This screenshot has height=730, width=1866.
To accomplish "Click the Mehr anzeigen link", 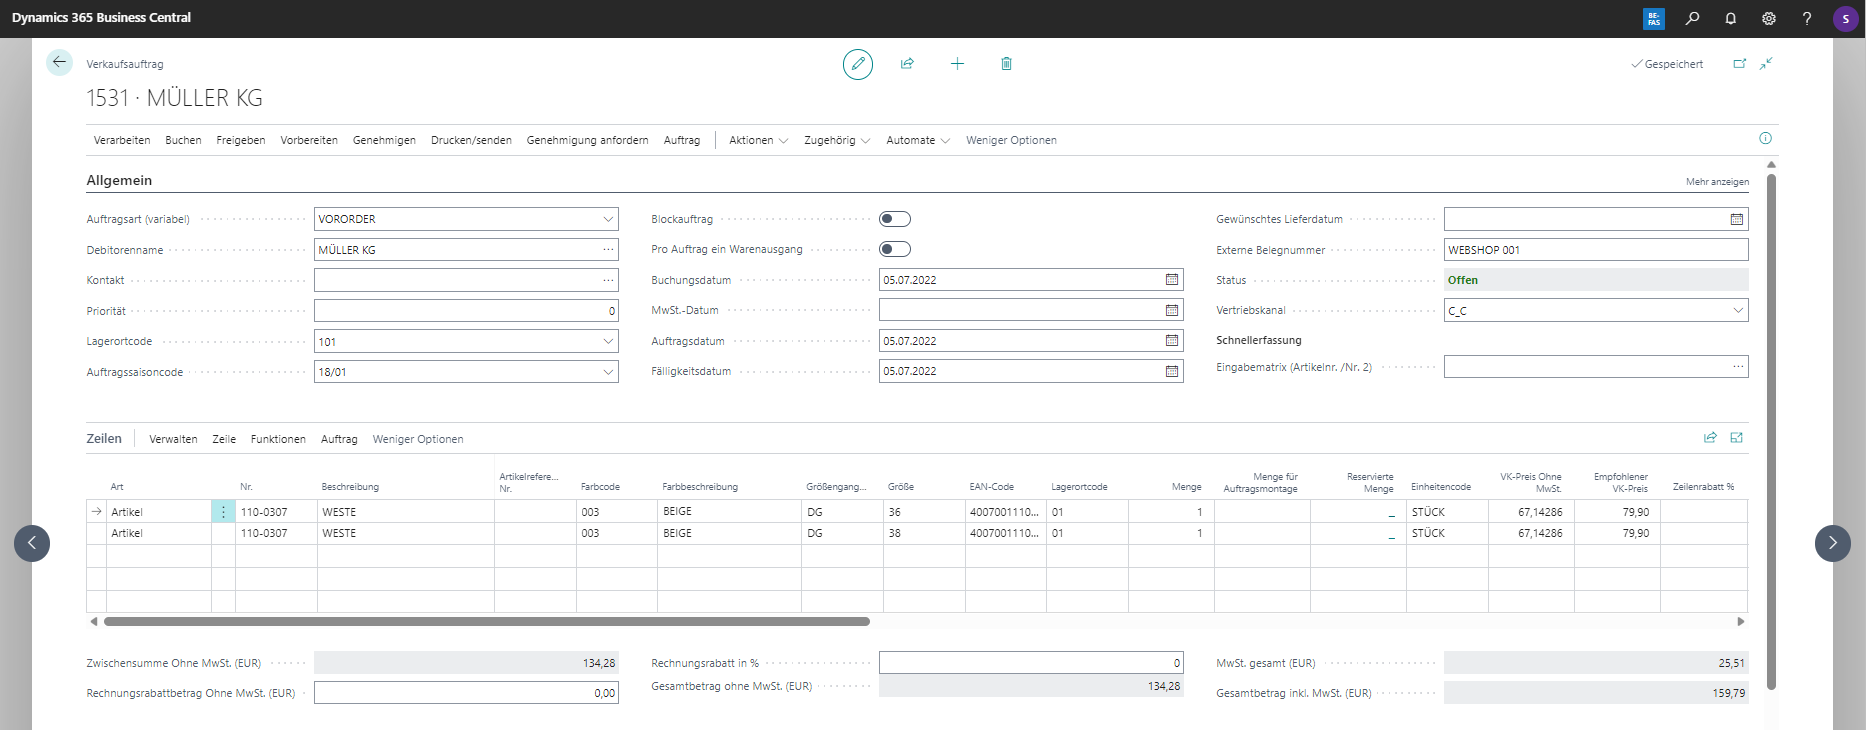I will click(1716, 182).
